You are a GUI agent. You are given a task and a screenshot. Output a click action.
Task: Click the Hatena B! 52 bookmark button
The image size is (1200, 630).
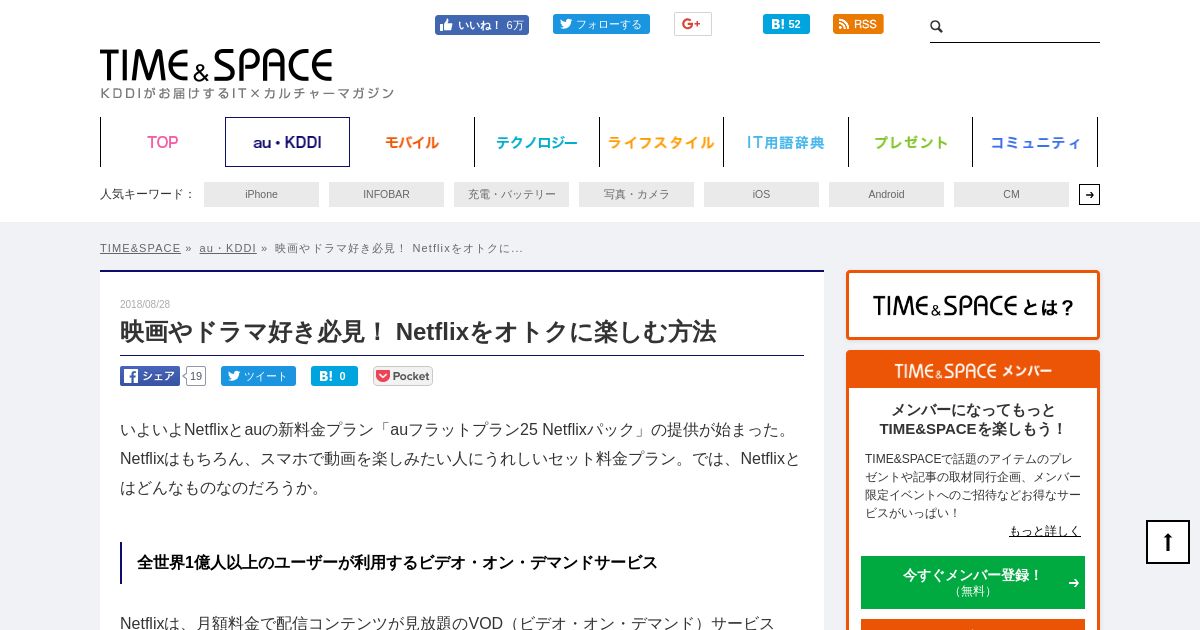(x=786, y=24)
